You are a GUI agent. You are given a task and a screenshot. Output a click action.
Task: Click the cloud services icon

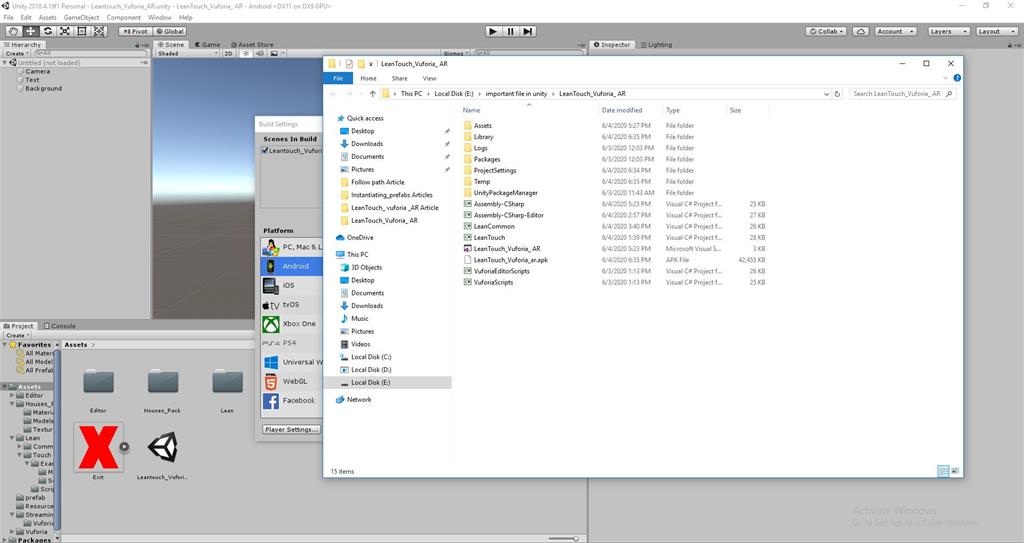pyautogui.click(x=861, y=31)
